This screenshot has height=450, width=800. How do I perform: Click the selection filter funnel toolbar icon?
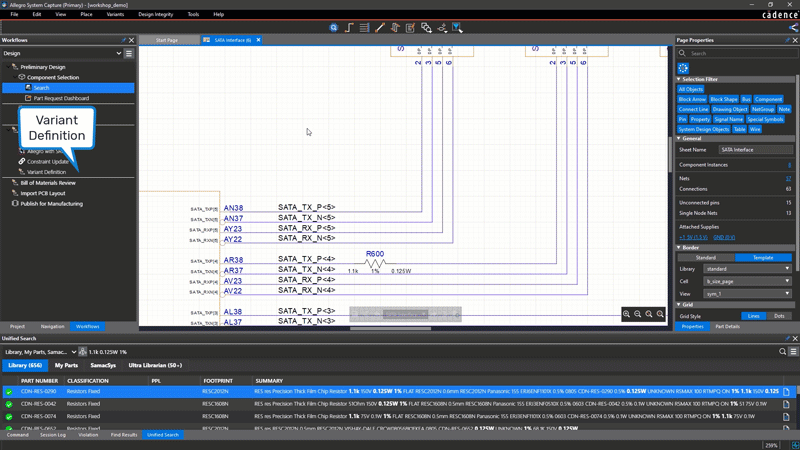coord(457,28)
